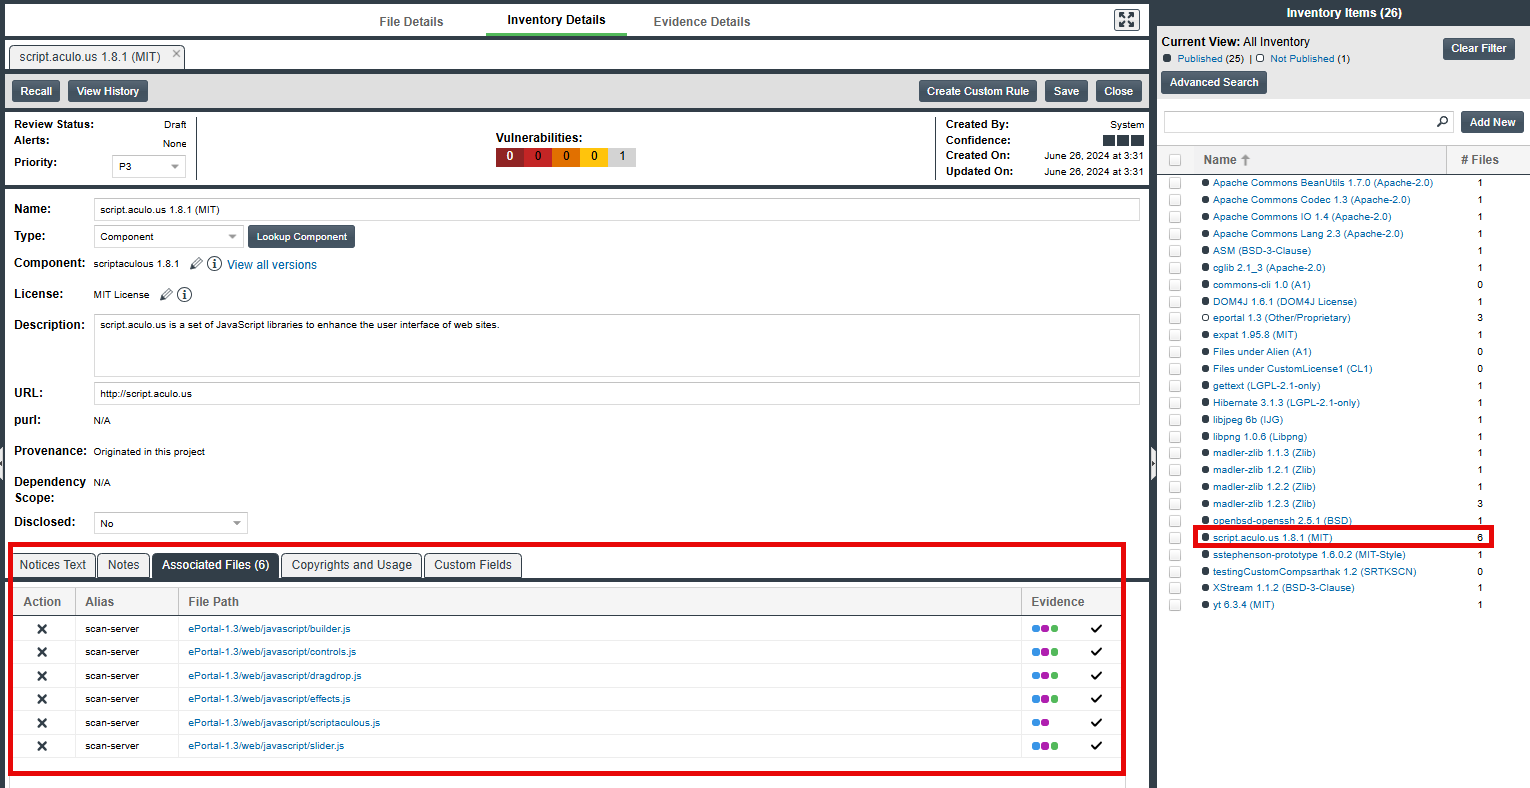This screenshot has width=1530, height=788.
Task: Open the Priority P3 dropdown
Action: coord(149,167)
